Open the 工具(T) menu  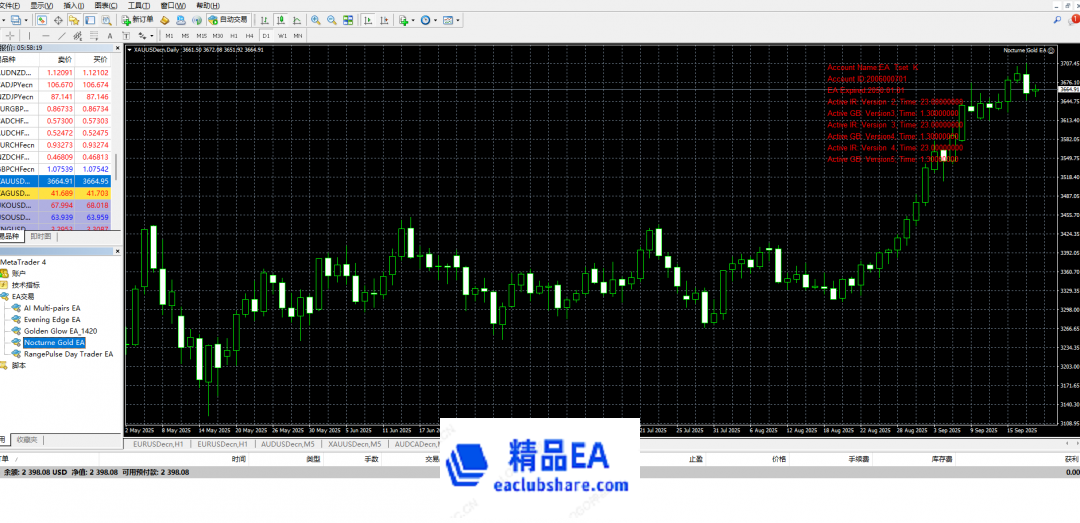(x=139, y=6)
